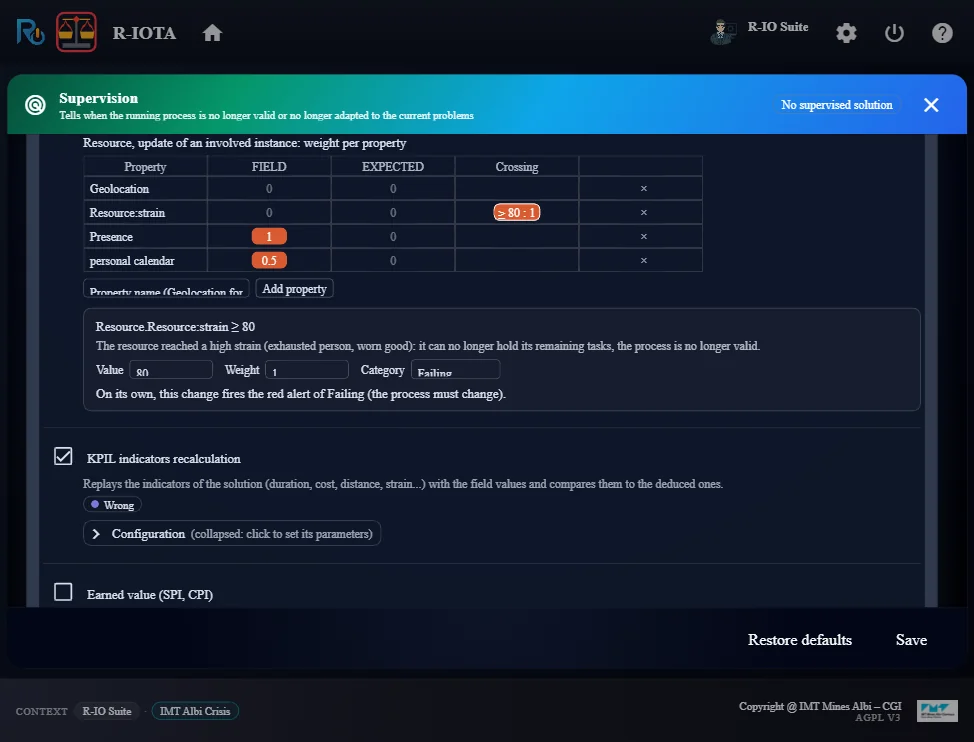Close the Supervision panel
The image size is (974, 742).
[931, 105]
